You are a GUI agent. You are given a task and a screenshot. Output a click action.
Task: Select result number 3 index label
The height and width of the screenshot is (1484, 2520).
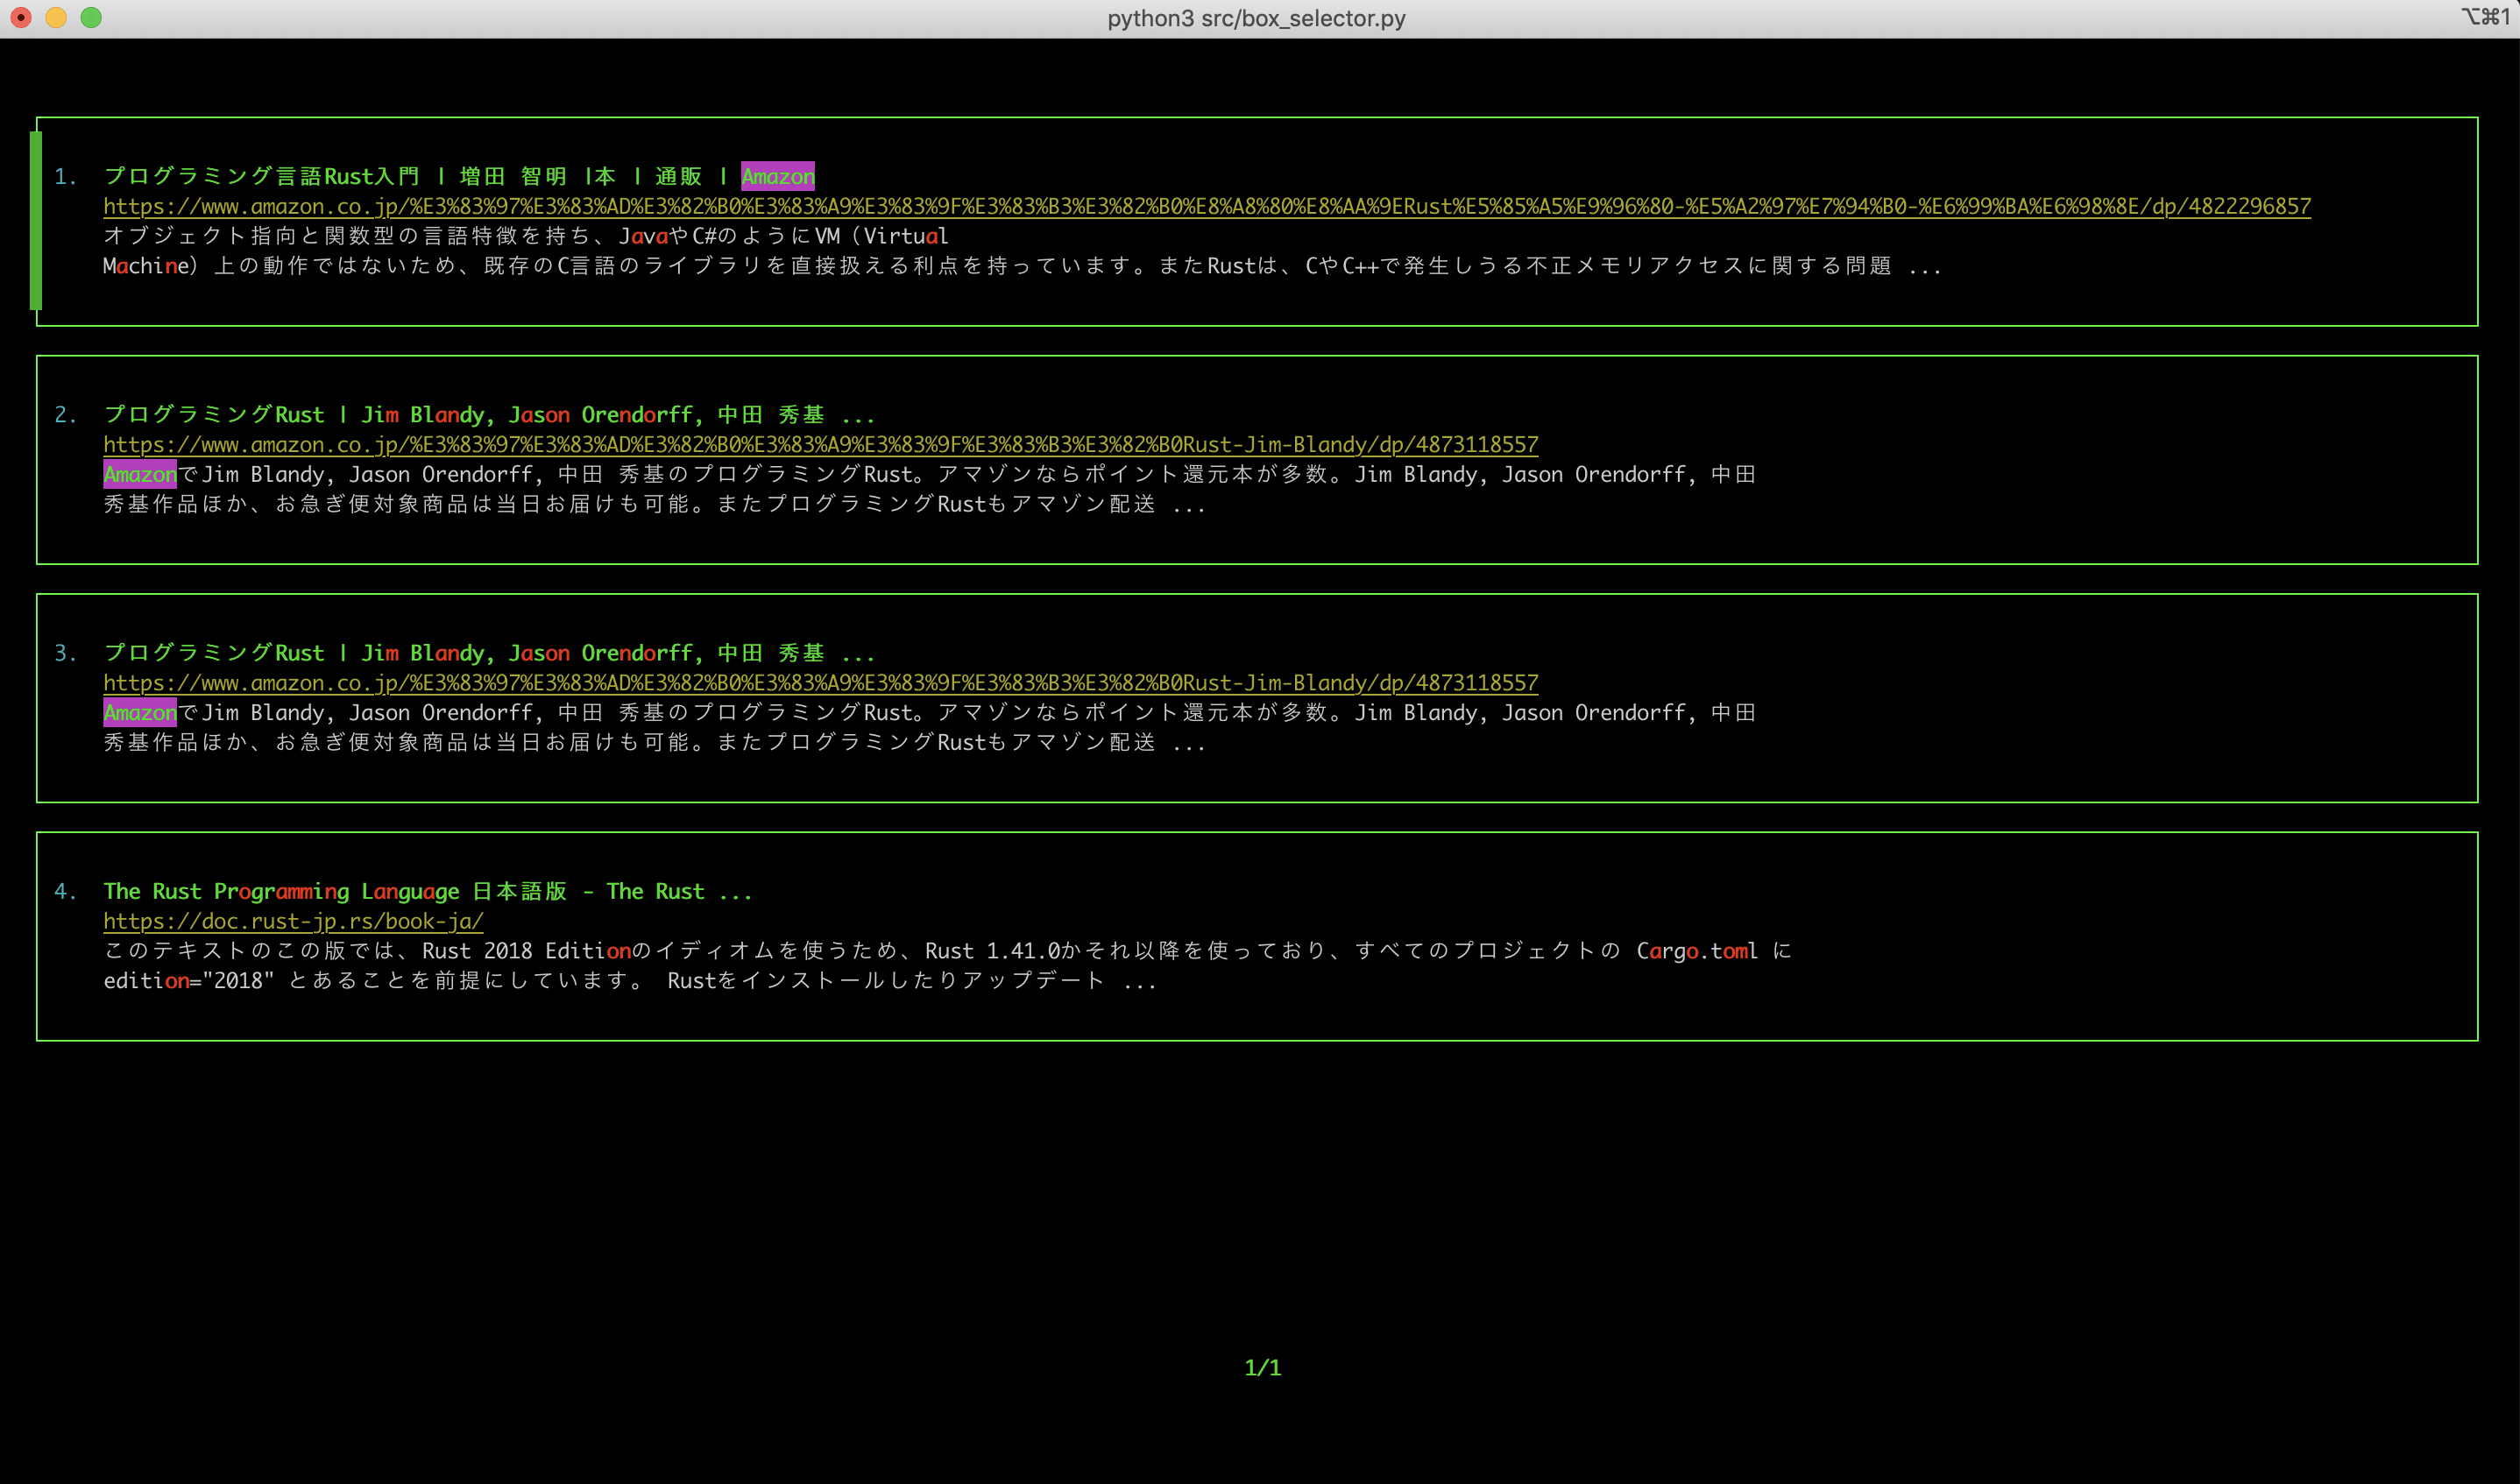pyautogui.click(x=65, y=653)
